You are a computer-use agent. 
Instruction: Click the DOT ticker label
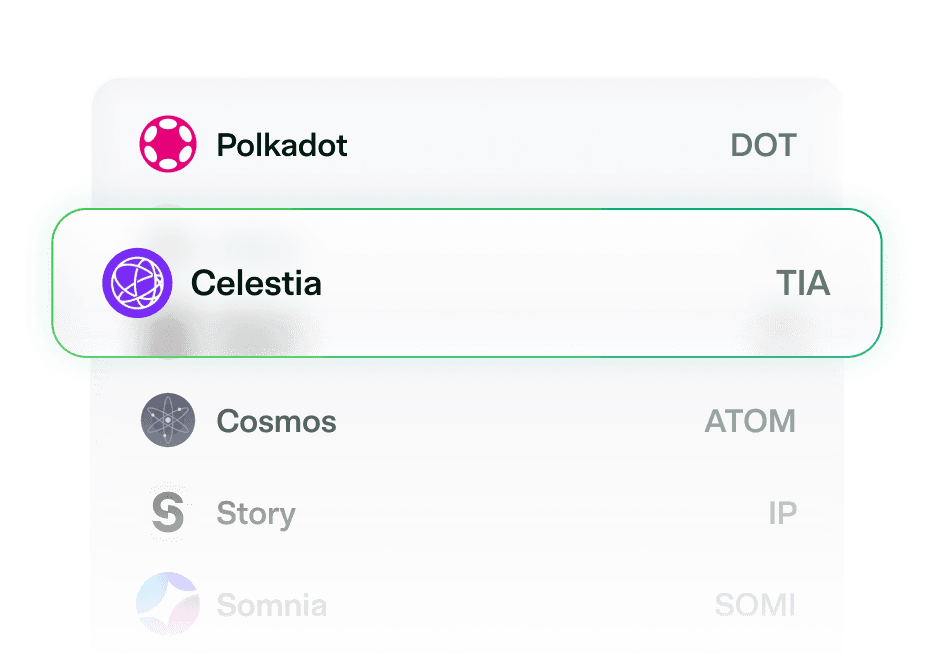(x=763, y=145)
